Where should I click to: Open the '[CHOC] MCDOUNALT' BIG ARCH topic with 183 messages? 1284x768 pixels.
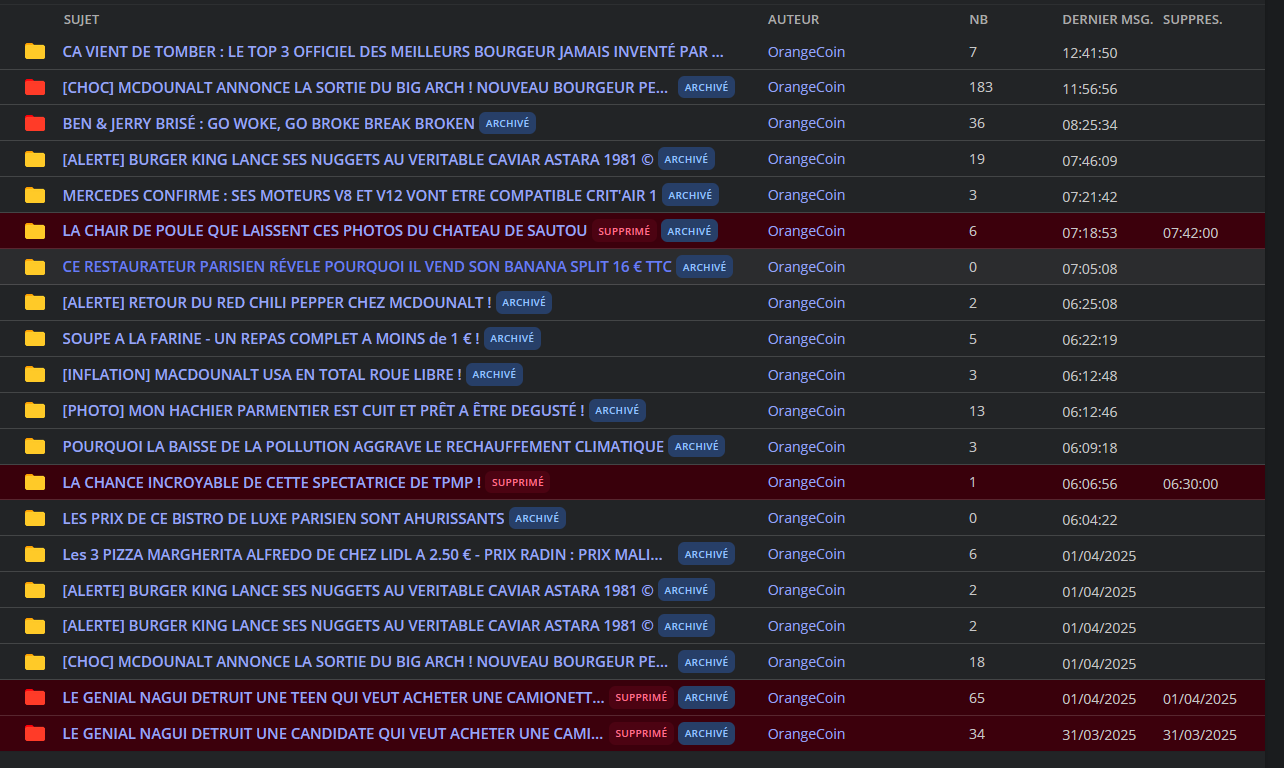point(365,88)
